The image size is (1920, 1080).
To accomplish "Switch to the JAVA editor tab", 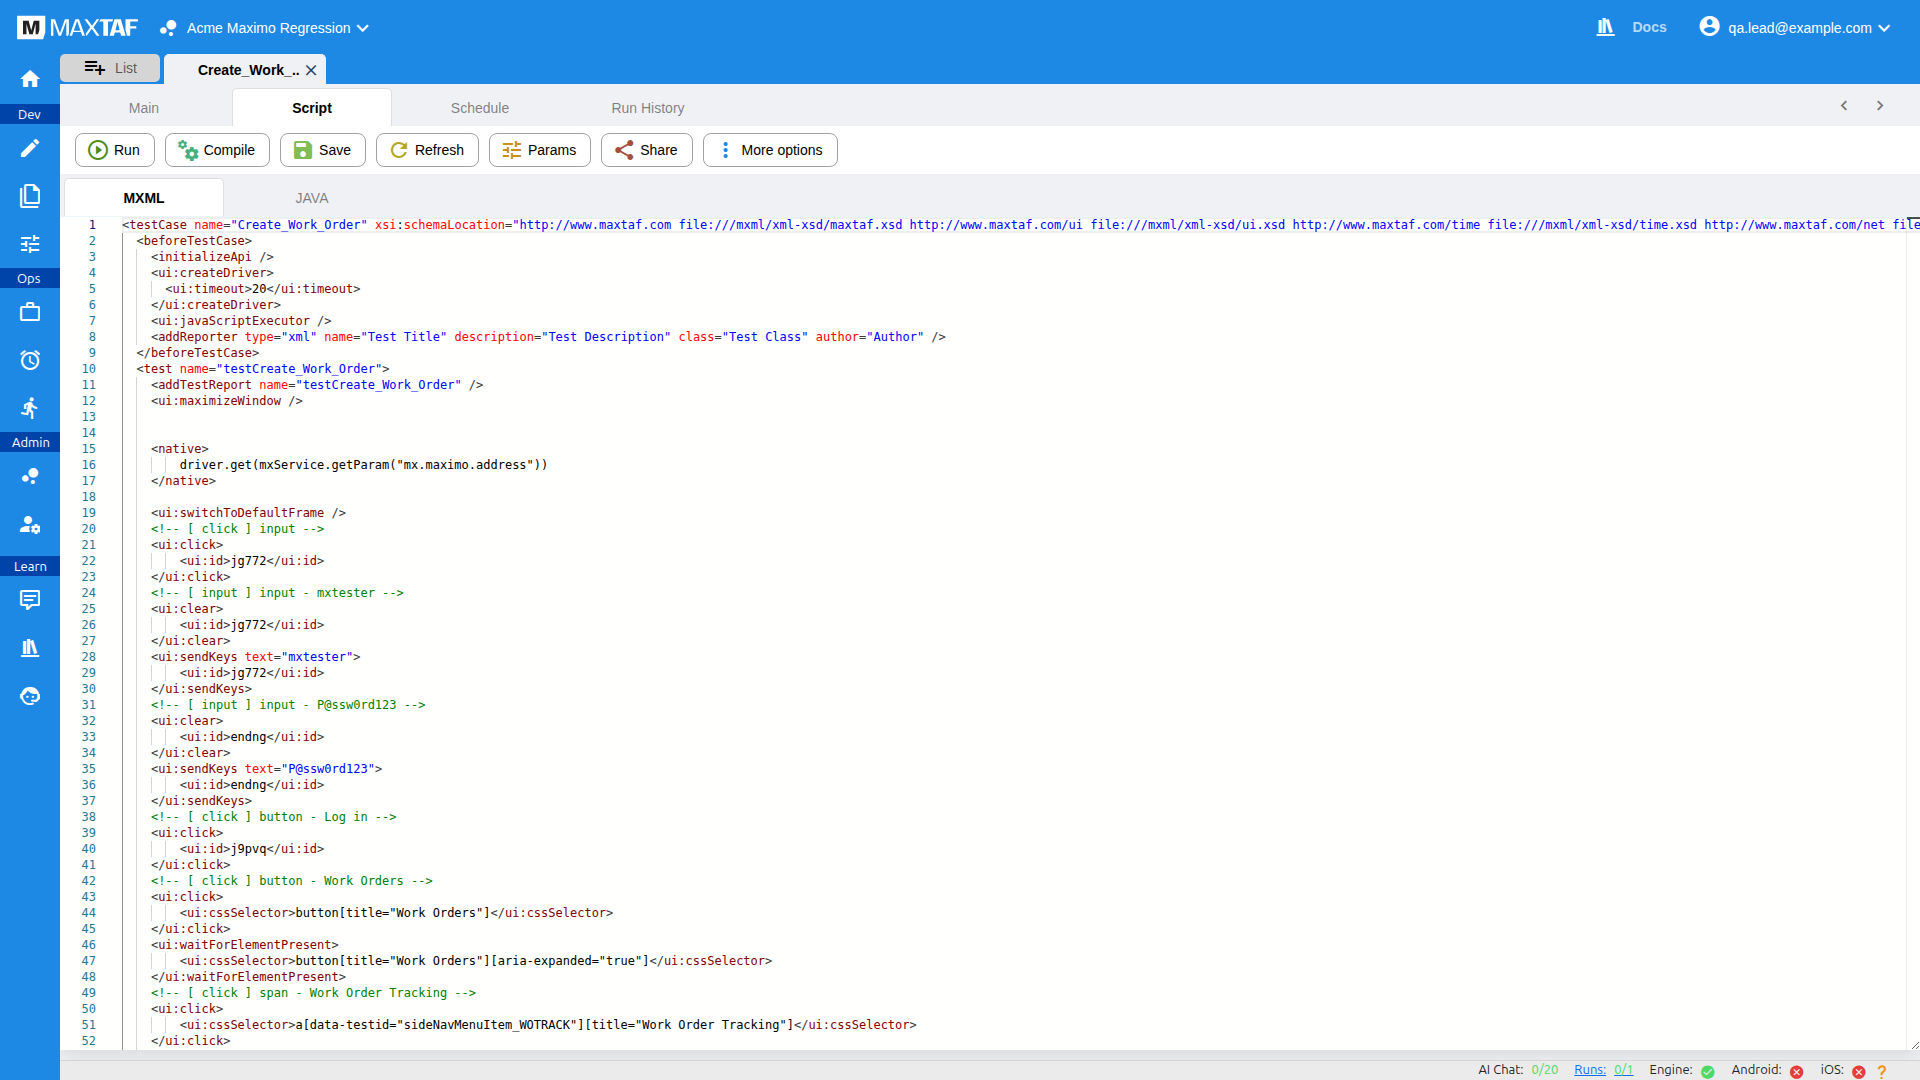I will coord(312,198).
